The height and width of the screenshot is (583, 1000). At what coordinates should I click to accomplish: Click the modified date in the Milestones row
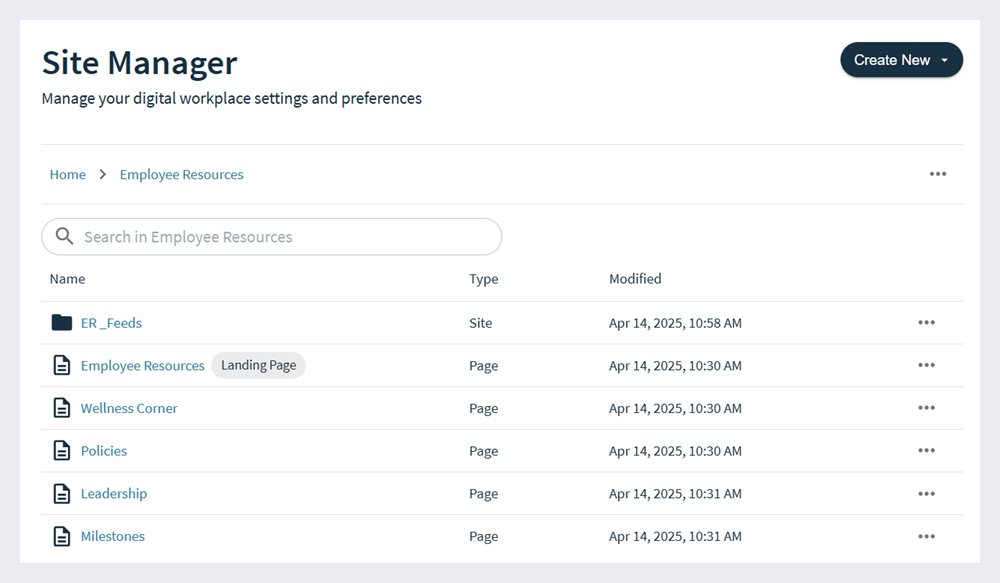pyautogui.click(x=675, y=537)
